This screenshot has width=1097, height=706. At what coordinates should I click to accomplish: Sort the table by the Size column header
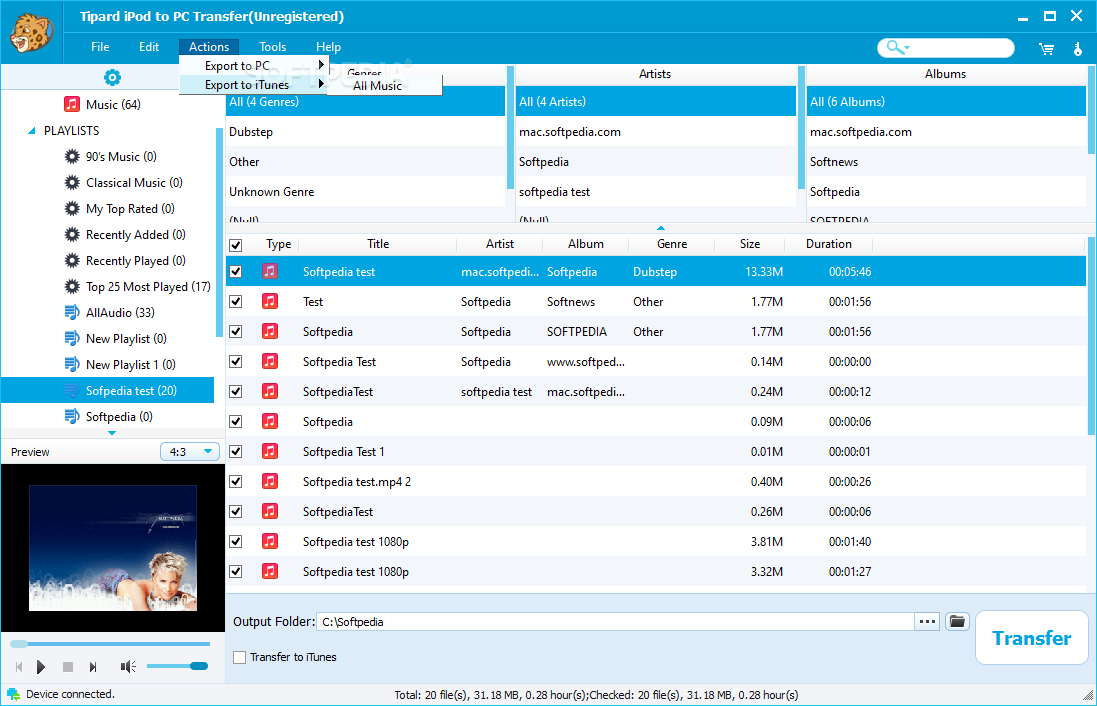pyautogui.click(x=749, y=244)
